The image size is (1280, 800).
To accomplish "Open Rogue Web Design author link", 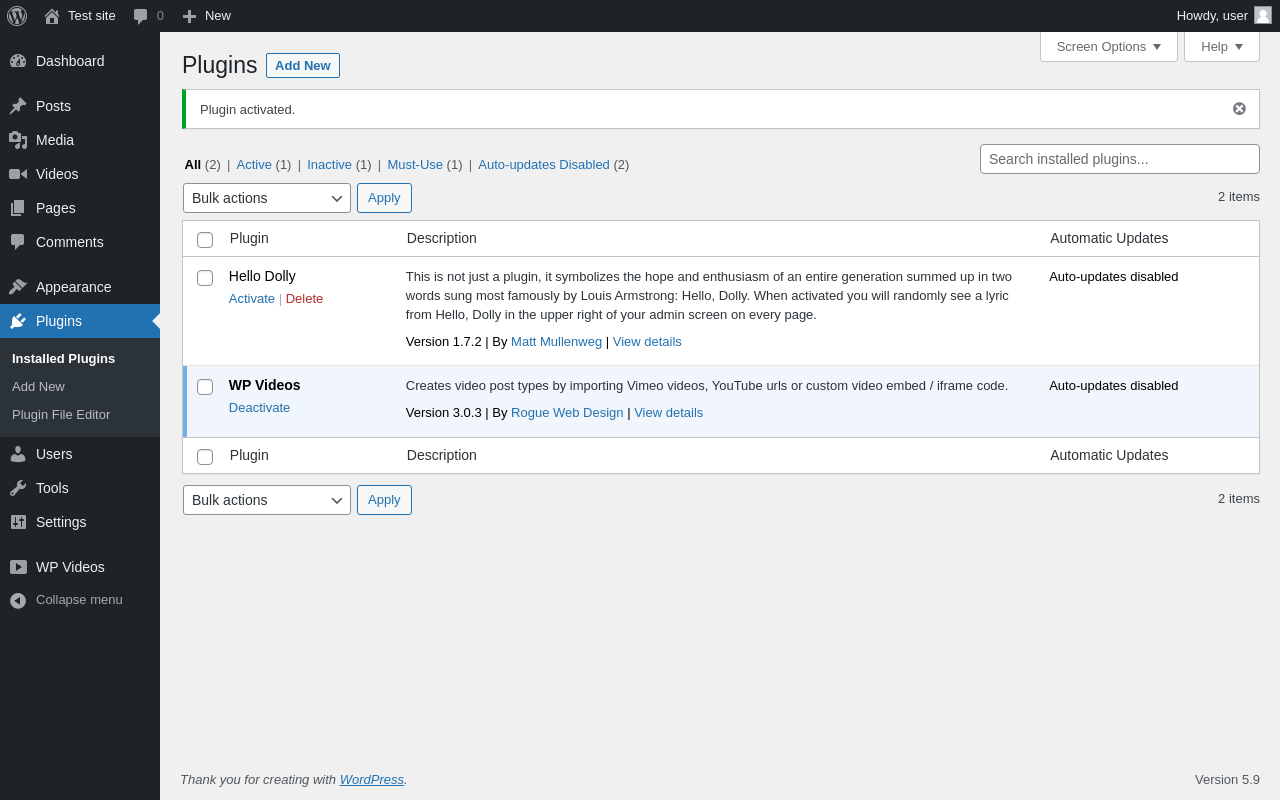I will pyautogui.click(x=567, y=413).
